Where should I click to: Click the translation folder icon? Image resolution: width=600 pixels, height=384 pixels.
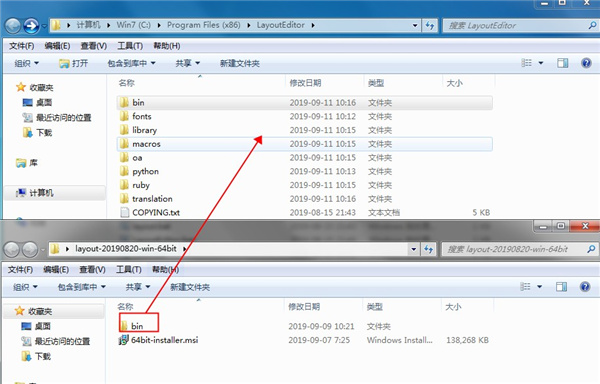click(x=124, y=199)
